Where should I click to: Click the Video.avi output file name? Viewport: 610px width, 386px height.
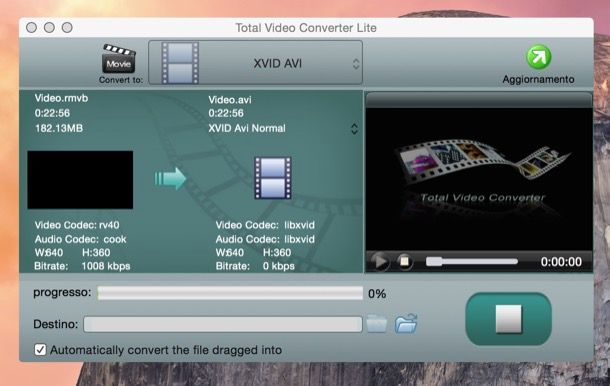coord(230,100)
